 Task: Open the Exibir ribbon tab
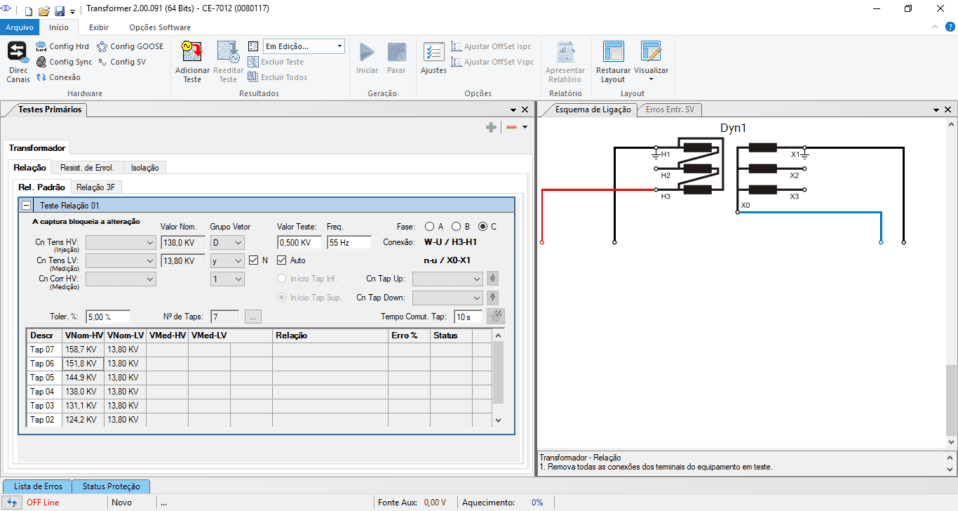pos(99,27)
